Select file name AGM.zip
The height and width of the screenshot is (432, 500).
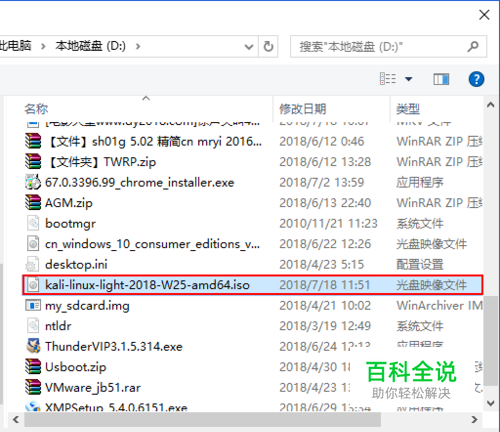pyautogui.click(x=69, y=203)
